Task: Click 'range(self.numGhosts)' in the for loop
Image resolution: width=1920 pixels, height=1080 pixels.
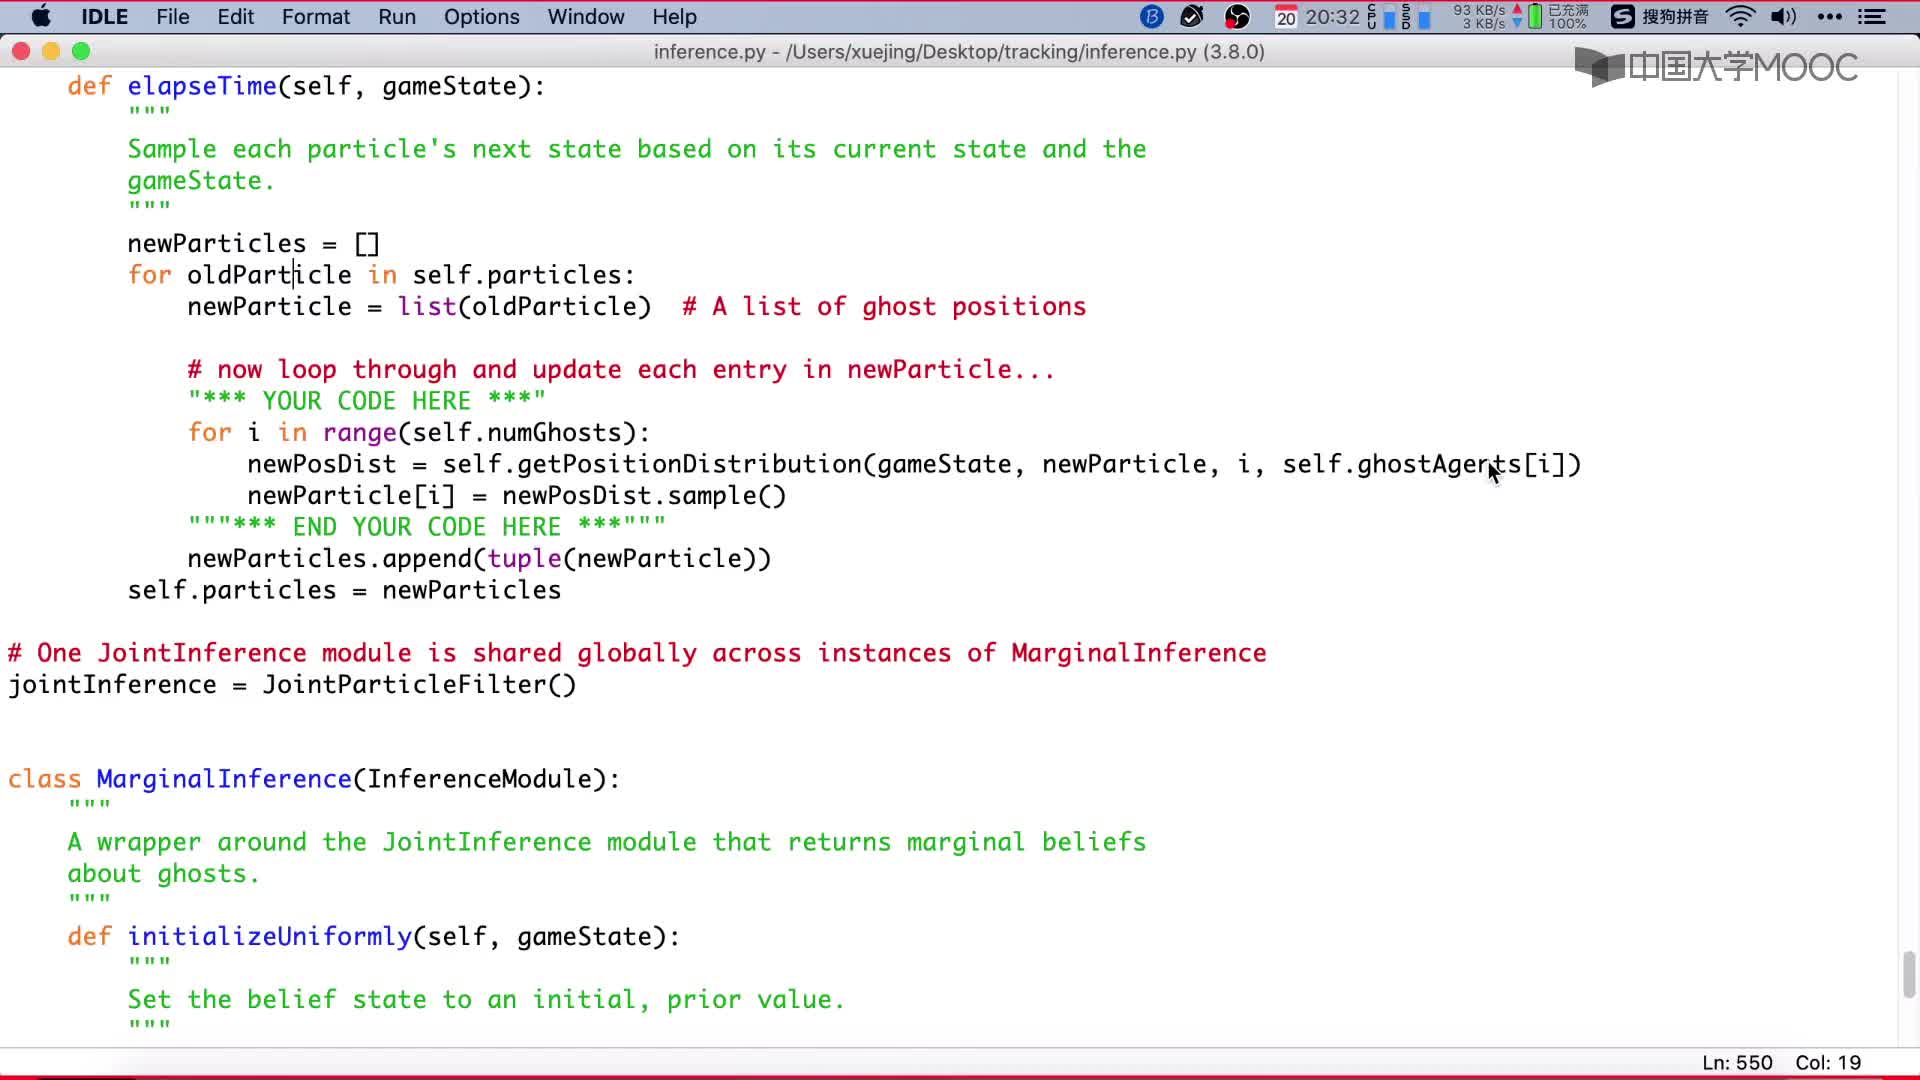Action: pyautogui.click(x=479, y=432)
